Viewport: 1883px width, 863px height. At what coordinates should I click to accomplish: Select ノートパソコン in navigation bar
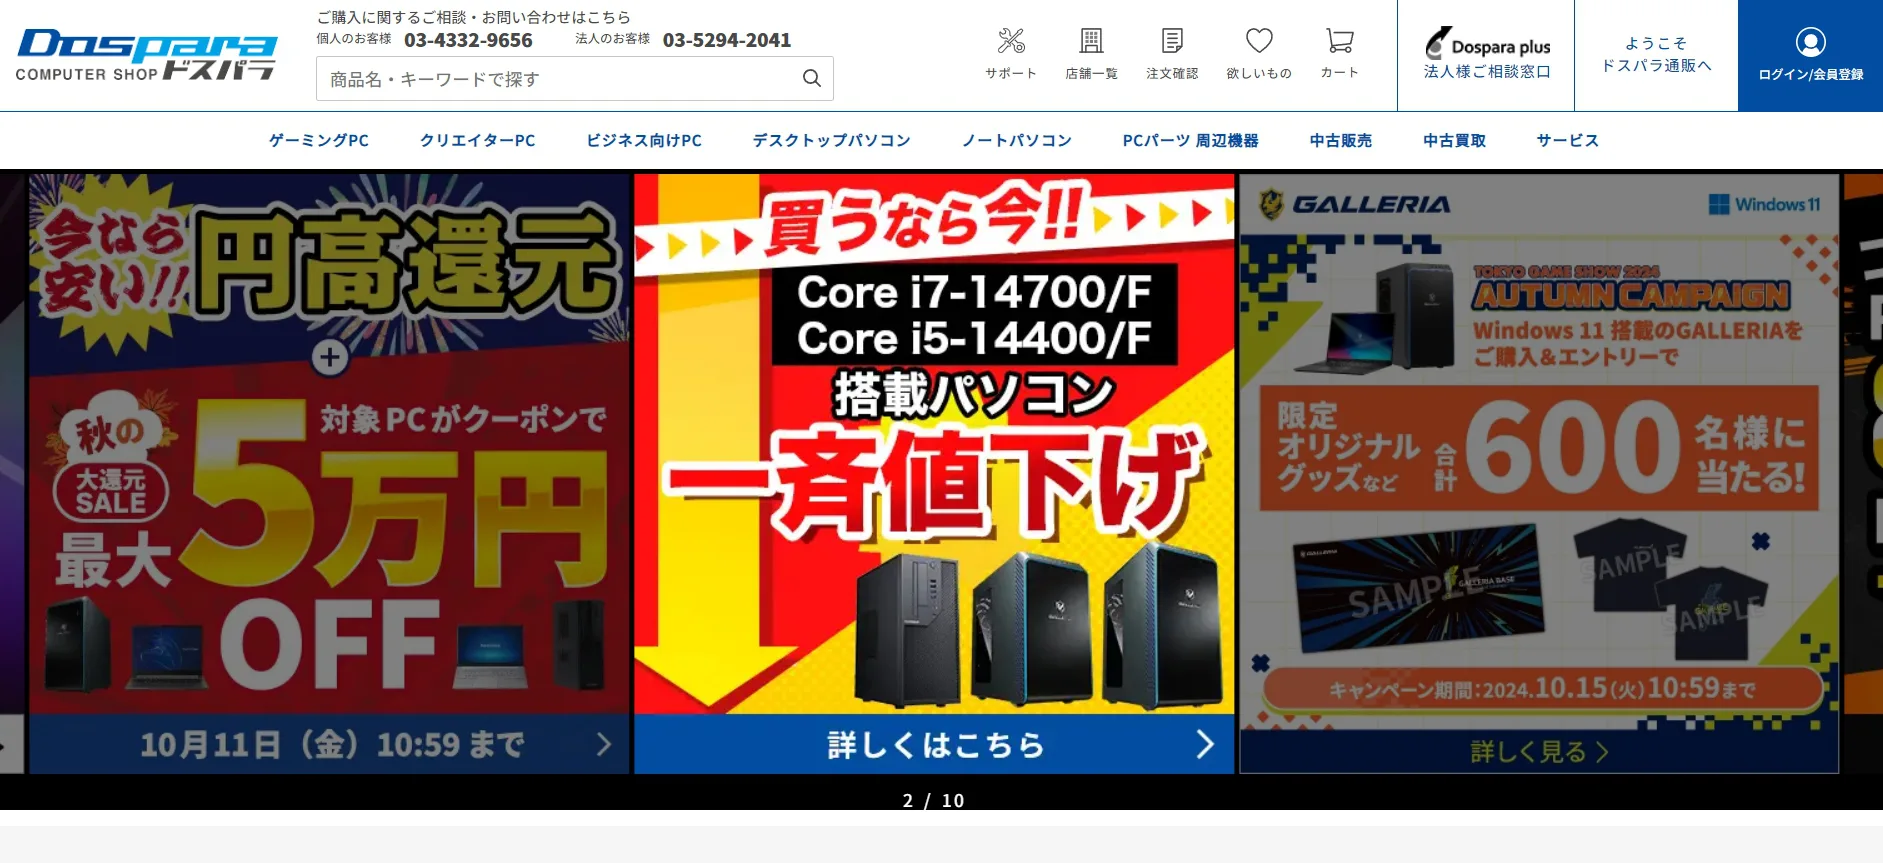coord(1016,141)
